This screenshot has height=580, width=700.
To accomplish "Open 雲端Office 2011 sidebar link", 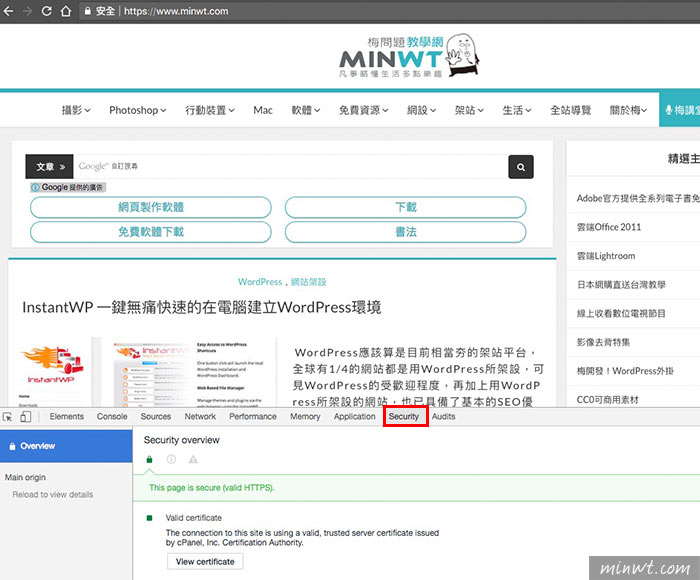I will point(609,227).
